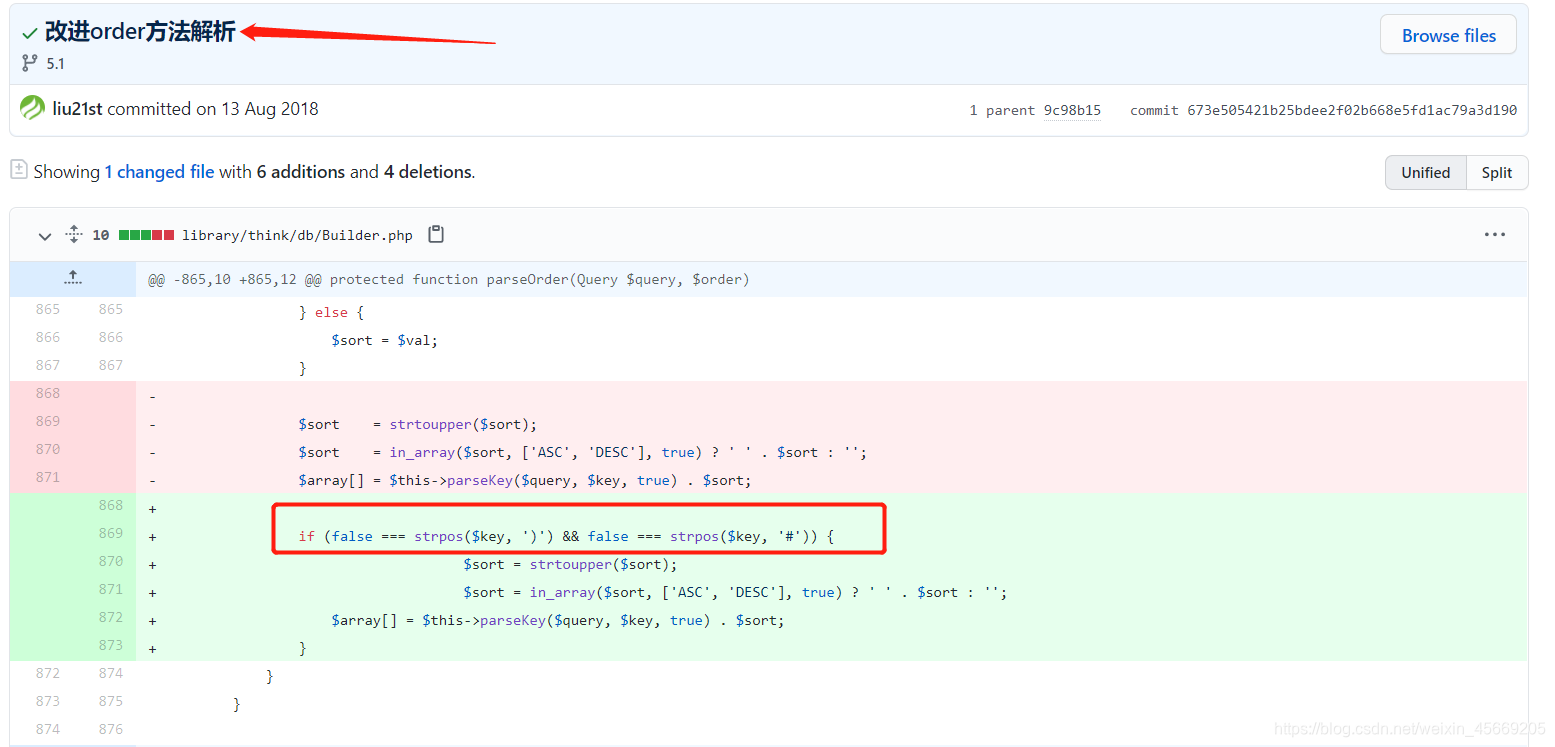
Task: Click the hunk header parseOrder line
Action: coord(449,279)
